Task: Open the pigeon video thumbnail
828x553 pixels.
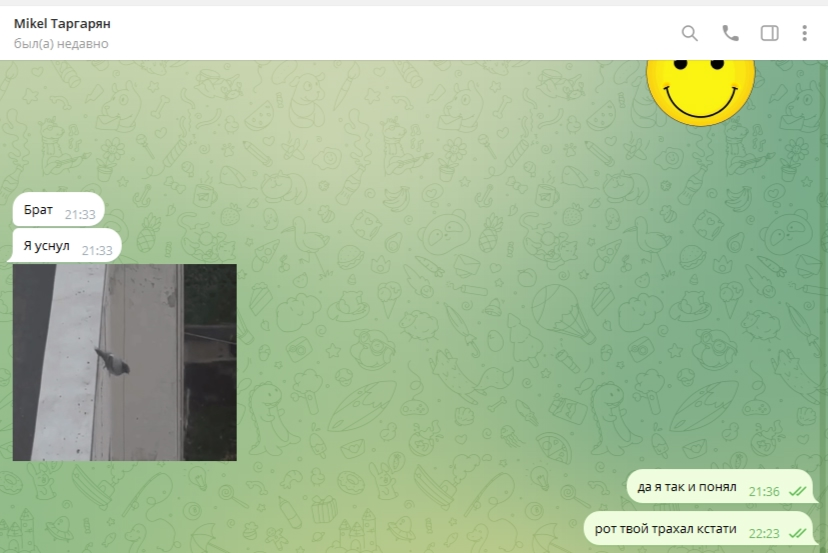Action: (124, 362)
